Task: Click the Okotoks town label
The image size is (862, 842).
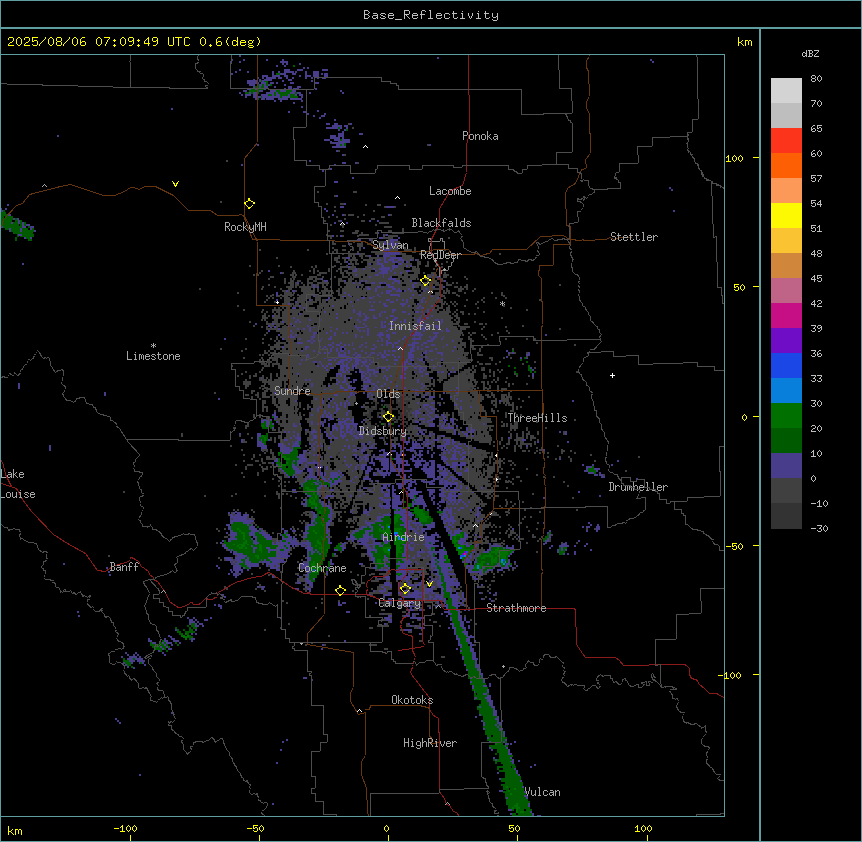Action: pos(412,700)
